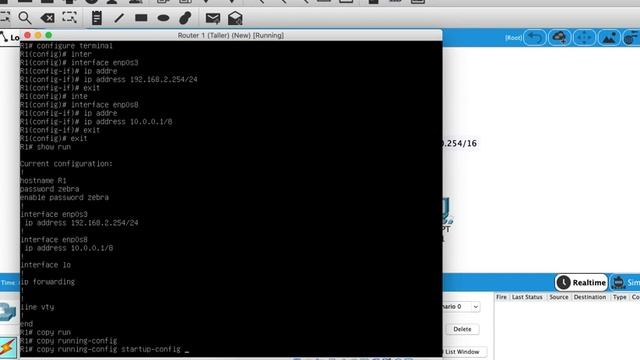Click the Back arrow in the workspace bar
The width and height of the screenshot is (640, 360).
(x=535, y=38)
